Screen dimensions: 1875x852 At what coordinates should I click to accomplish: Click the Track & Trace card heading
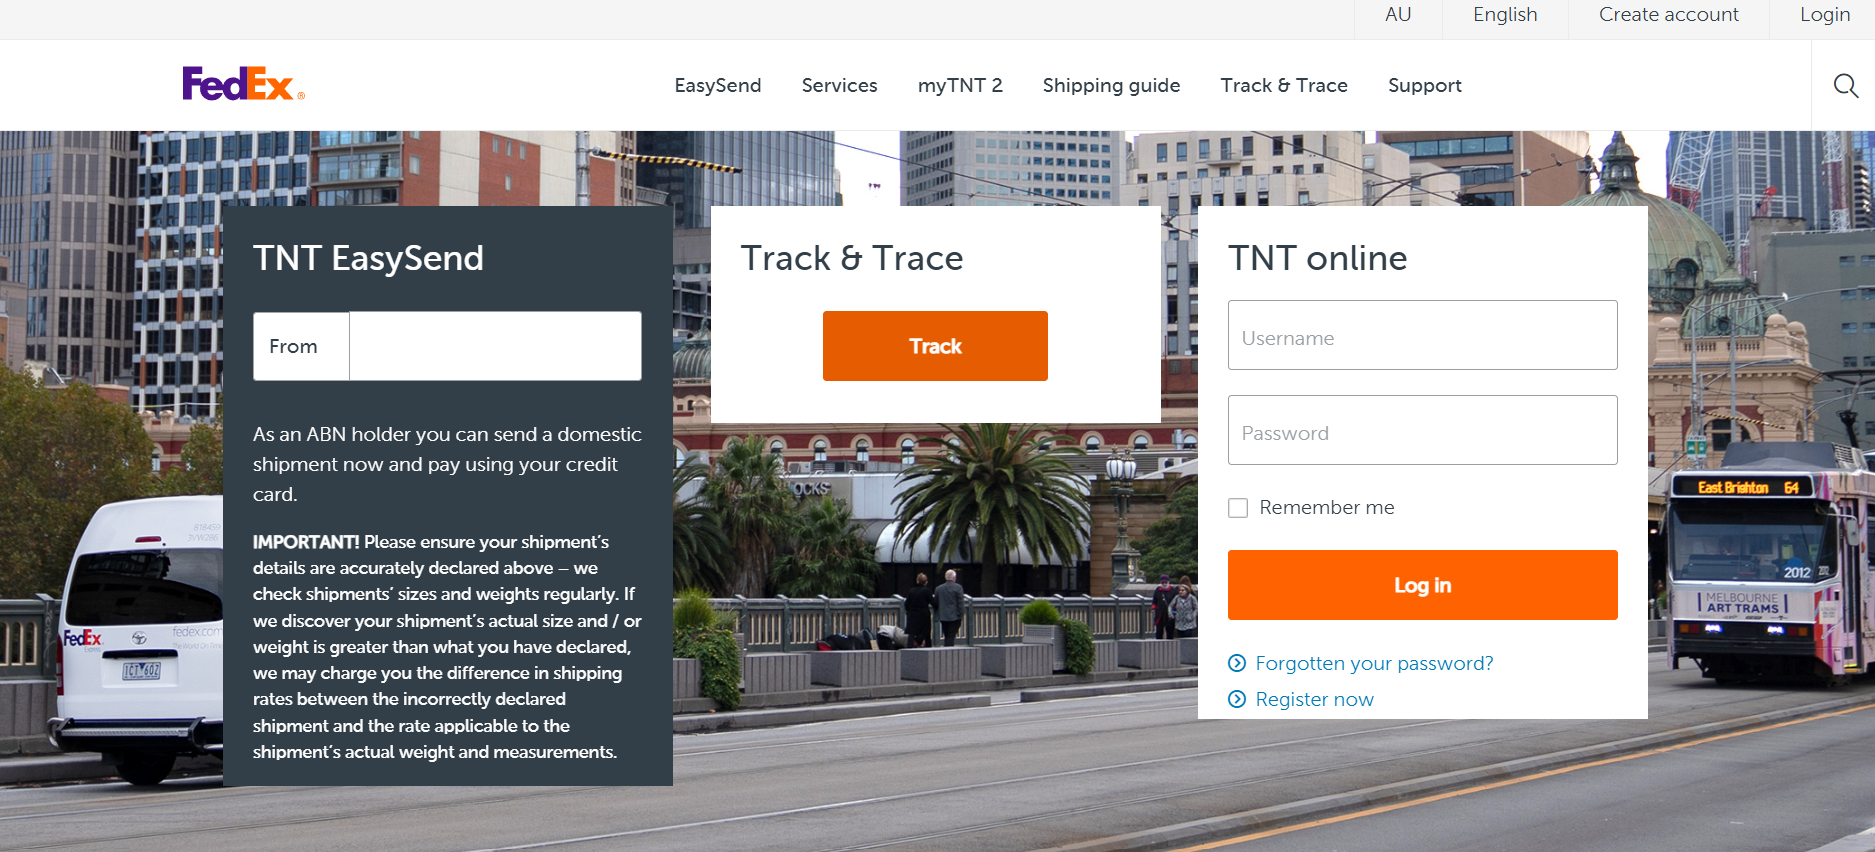(852, 258)
